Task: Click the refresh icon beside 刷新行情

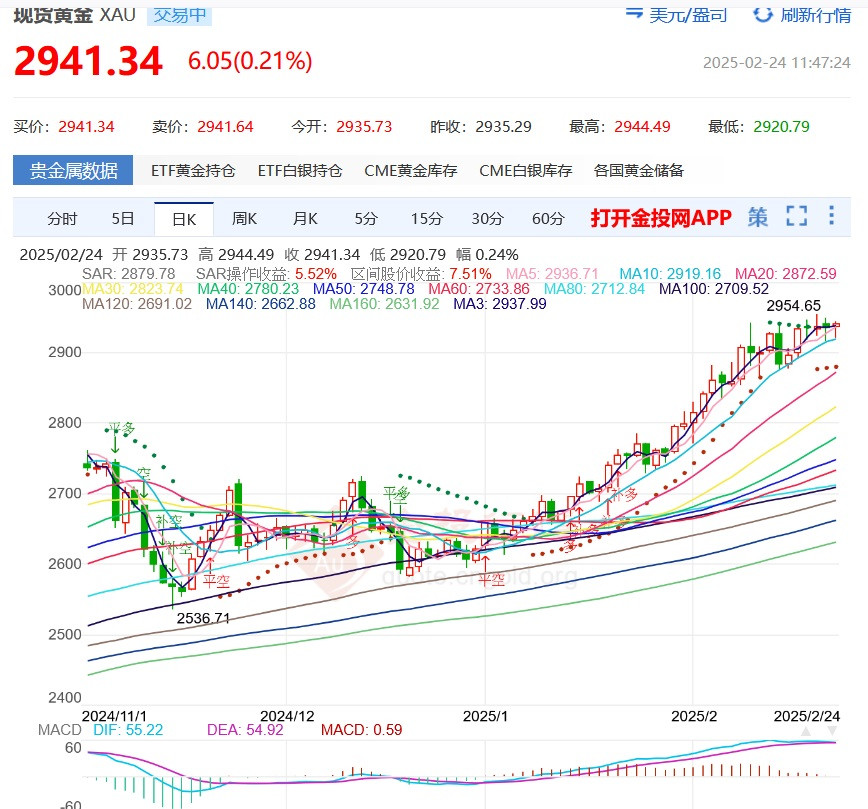Action: pyautogui.click(x=763, y=14)
